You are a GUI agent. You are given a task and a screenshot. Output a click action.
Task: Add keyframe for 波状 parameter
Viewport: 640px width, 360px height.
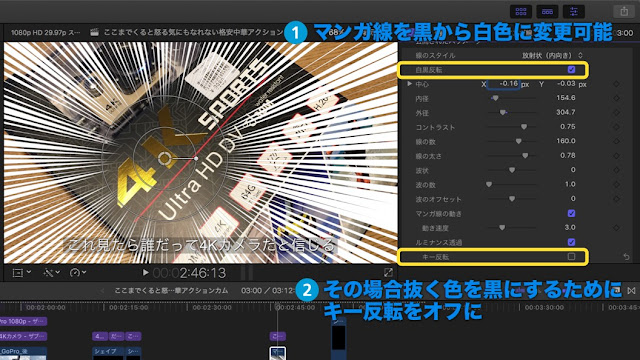click(x=616, y=170)
